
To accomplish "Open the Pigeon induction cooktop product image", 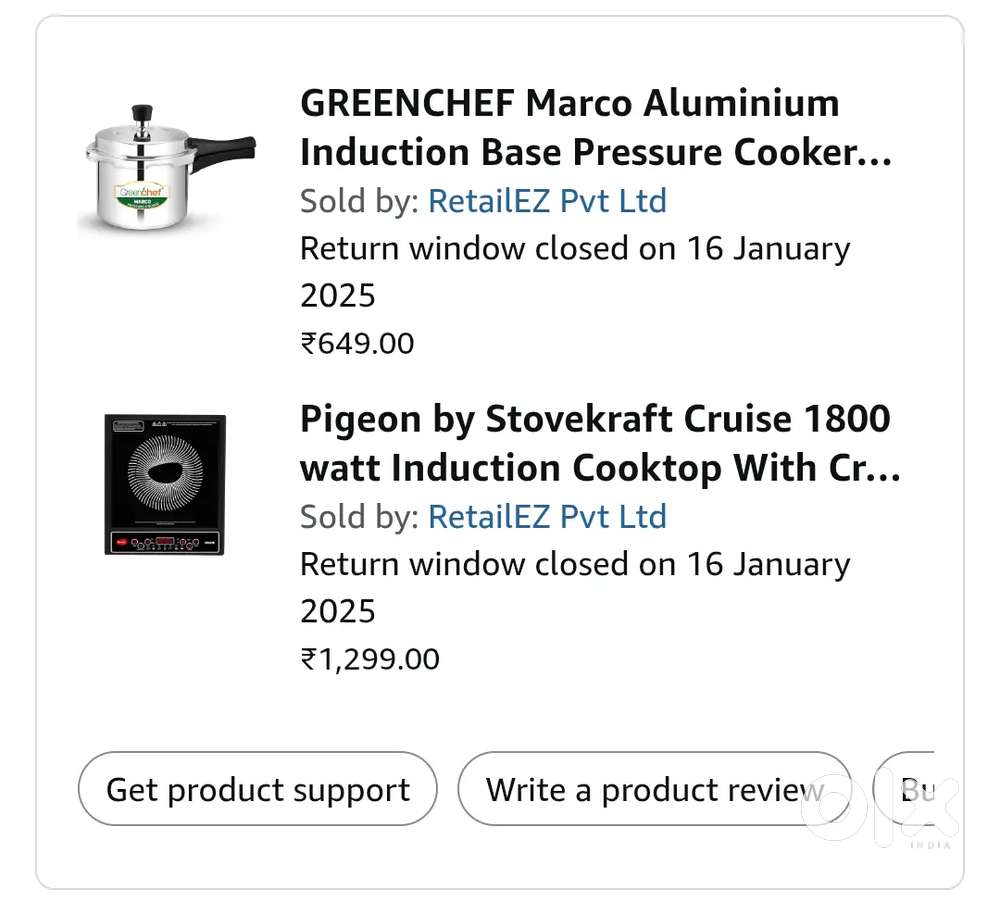I will pos(165,484).
